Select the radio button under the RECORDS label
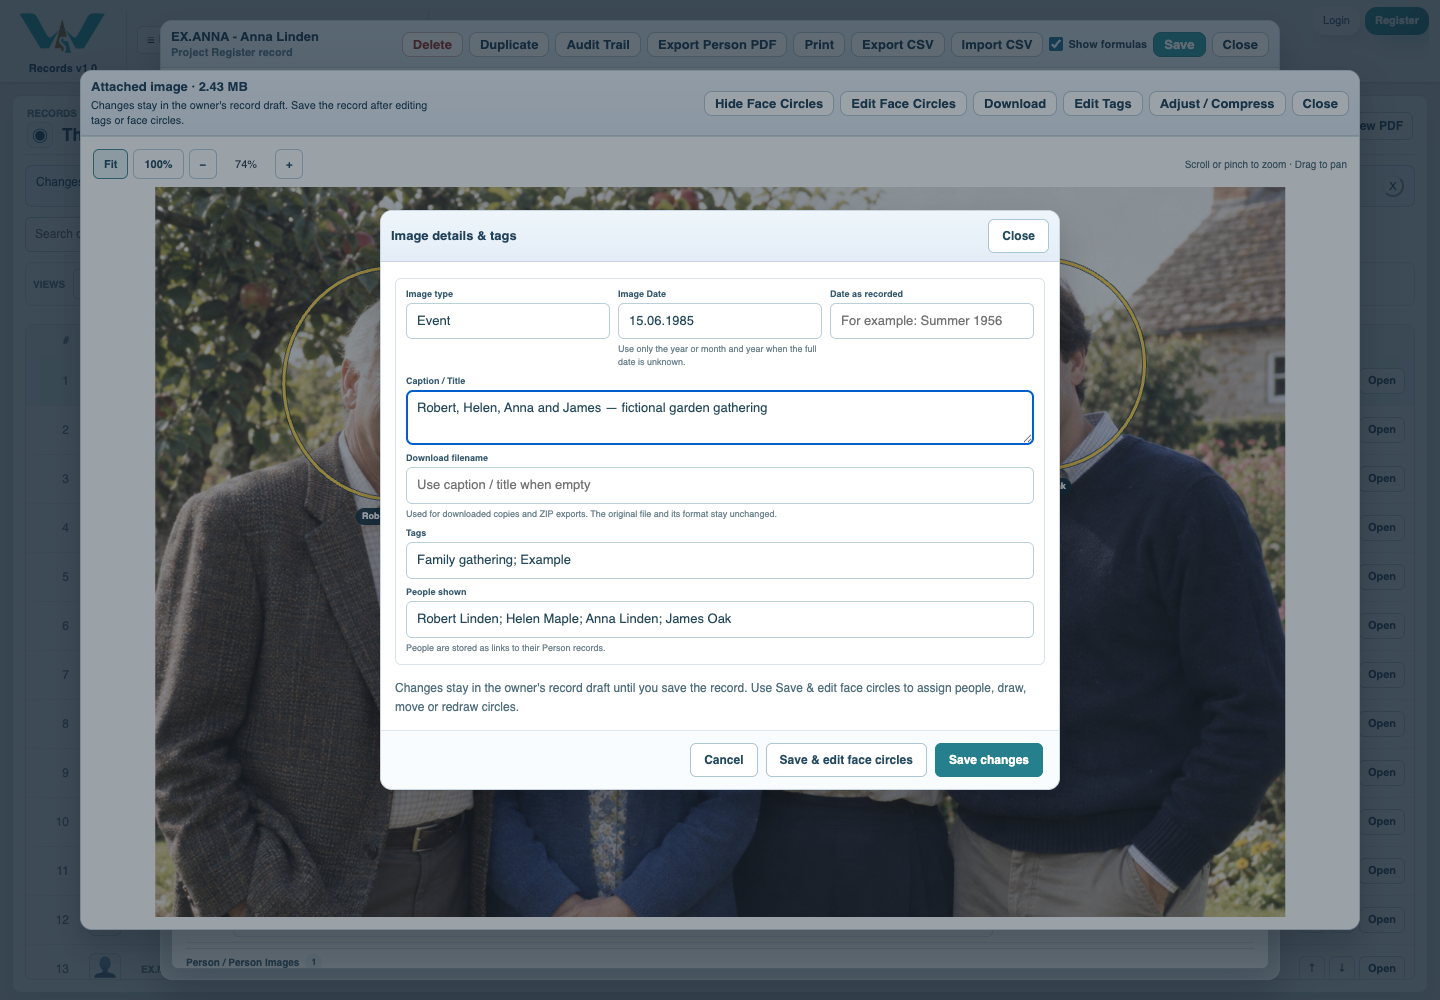The width and height of the screenshot is (1440, 1000). point(40,135)
